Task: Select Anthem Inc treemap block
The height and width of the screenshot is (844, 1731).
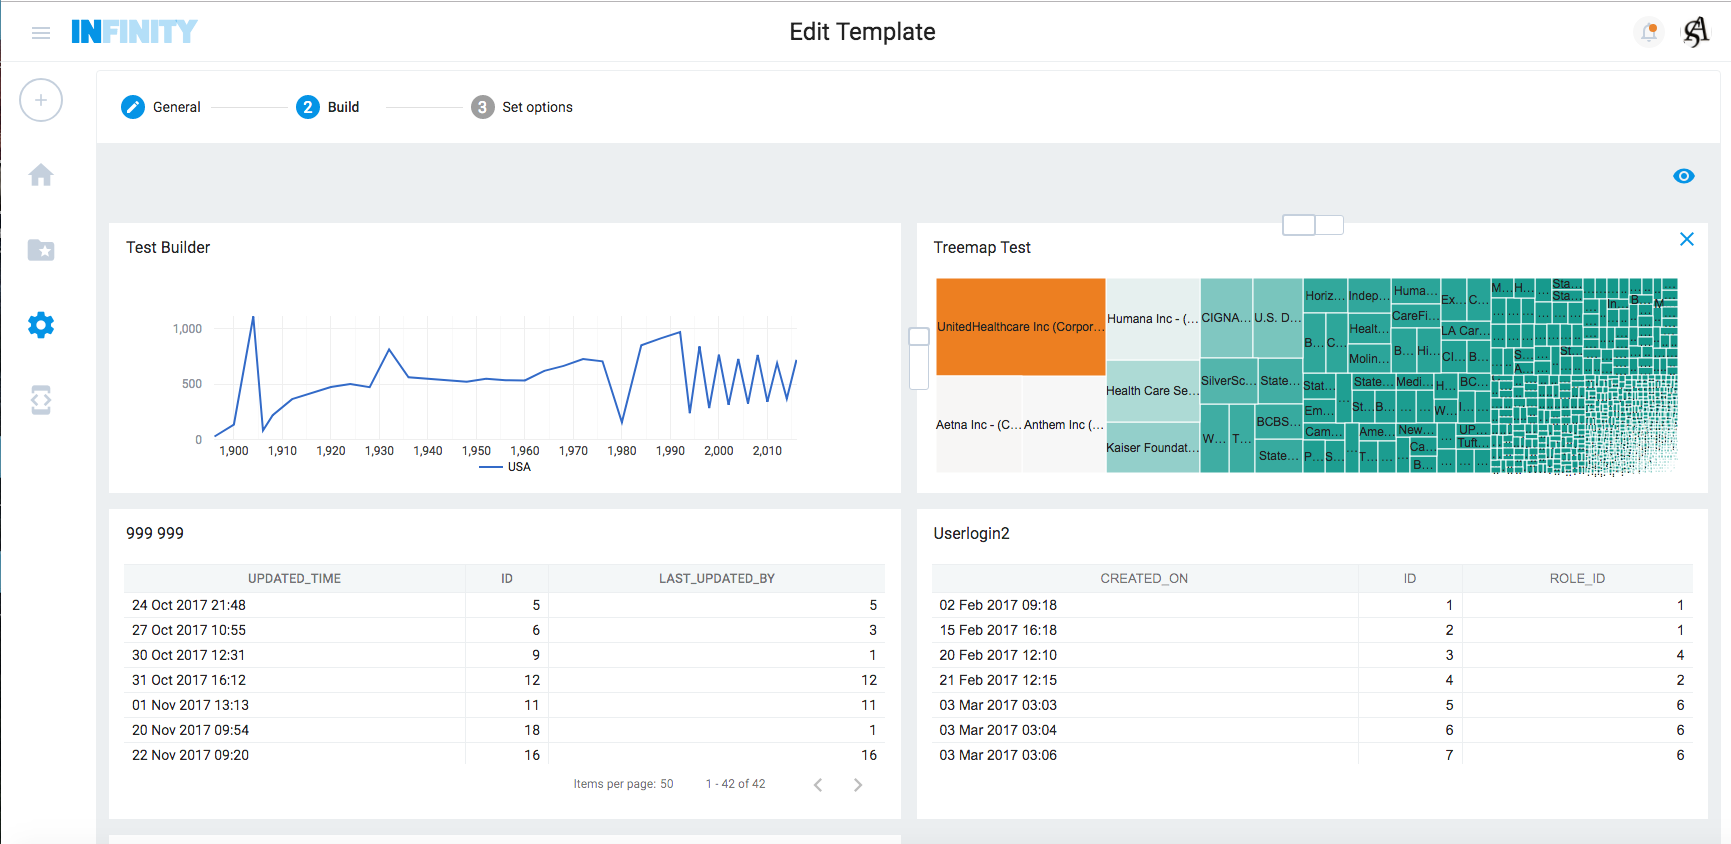Action: [x=1064, y=424]
